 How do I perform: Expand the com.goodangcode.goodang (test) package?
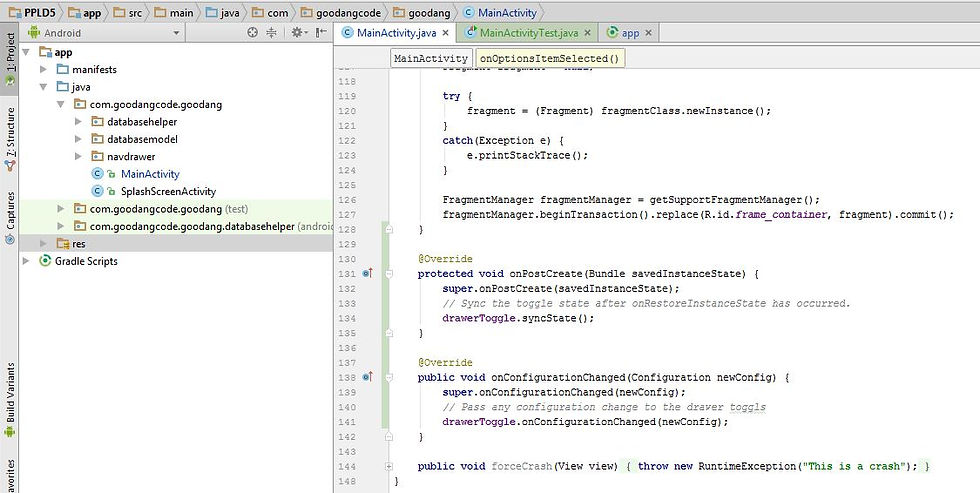[61, 209]
